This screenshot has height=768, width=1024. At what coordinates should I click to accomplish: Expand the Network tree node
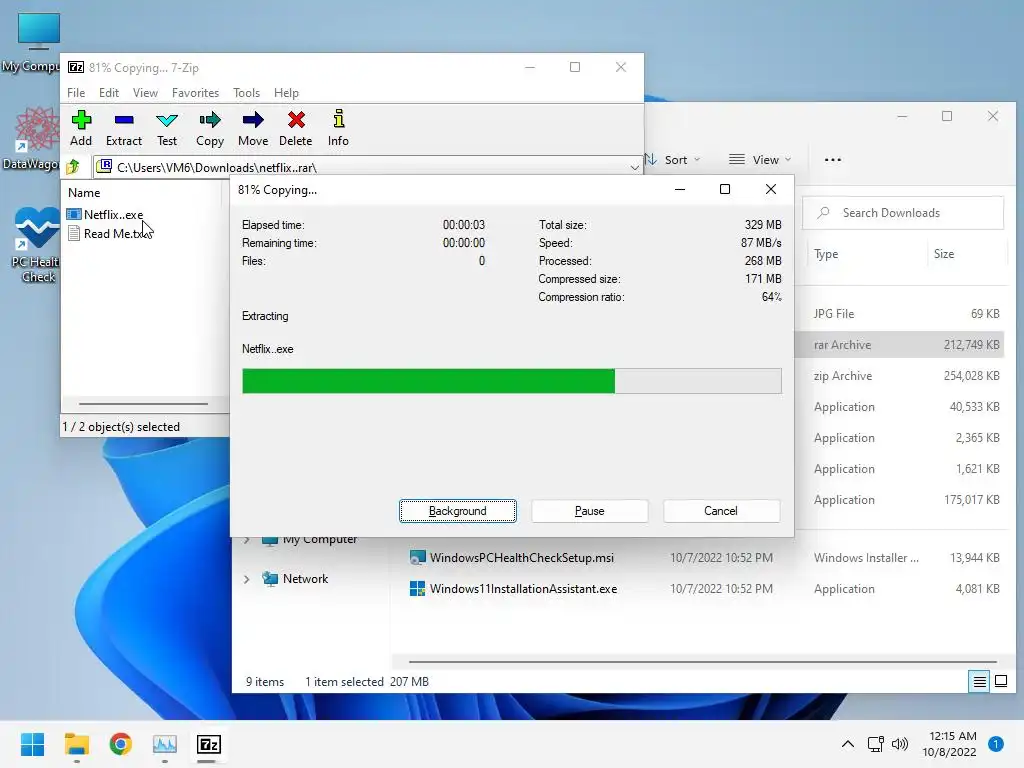click(247, 579)
